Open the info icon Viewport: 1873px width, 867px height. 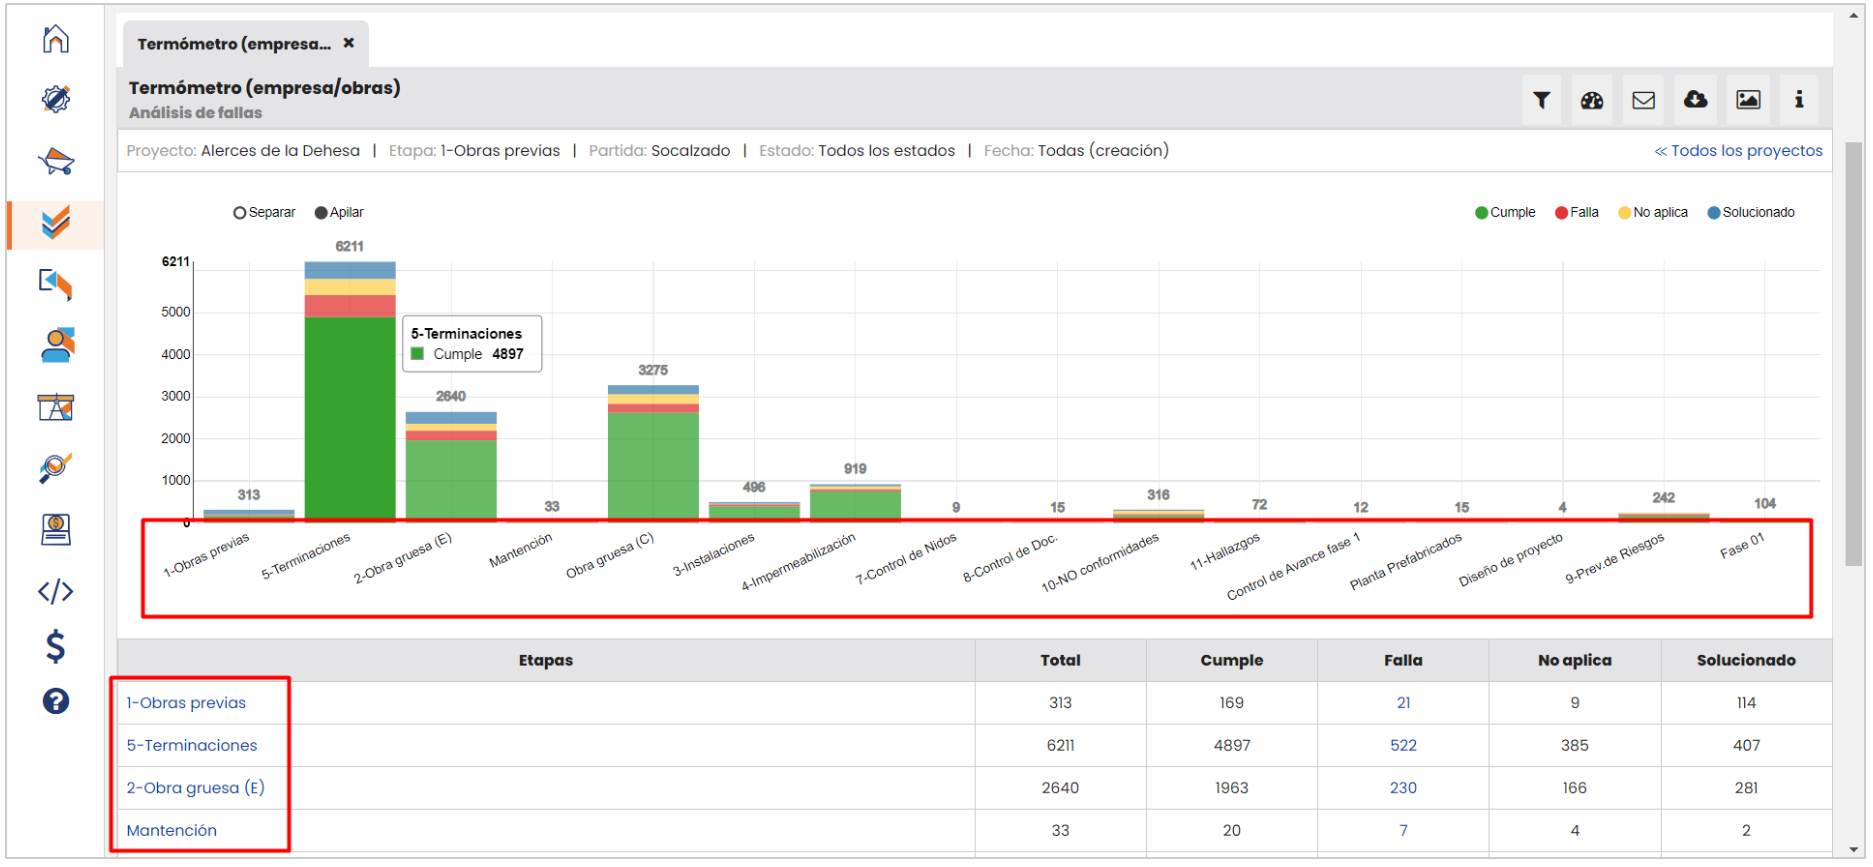pyautogui.click(x=1798, y=100)
